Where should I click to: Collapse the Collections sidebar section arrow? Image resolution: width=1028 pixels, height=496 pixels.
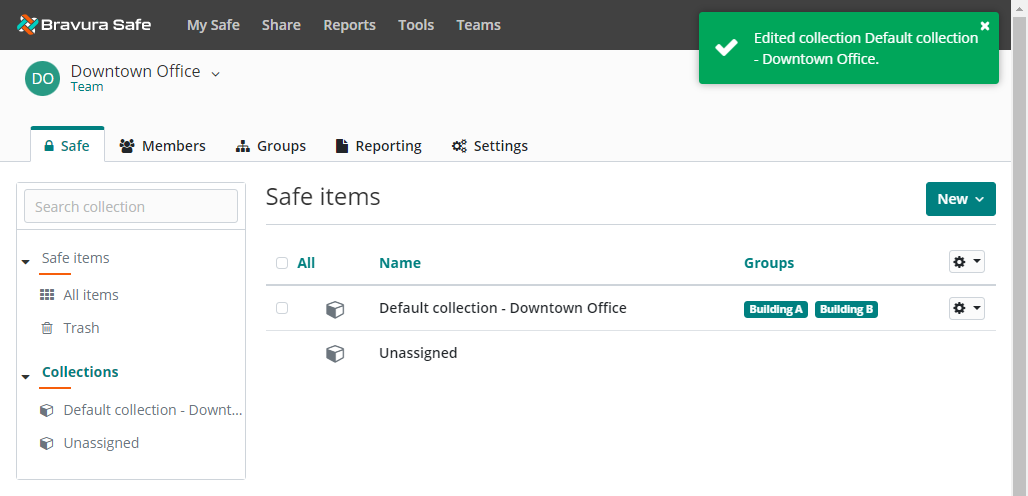coord(26,376)
